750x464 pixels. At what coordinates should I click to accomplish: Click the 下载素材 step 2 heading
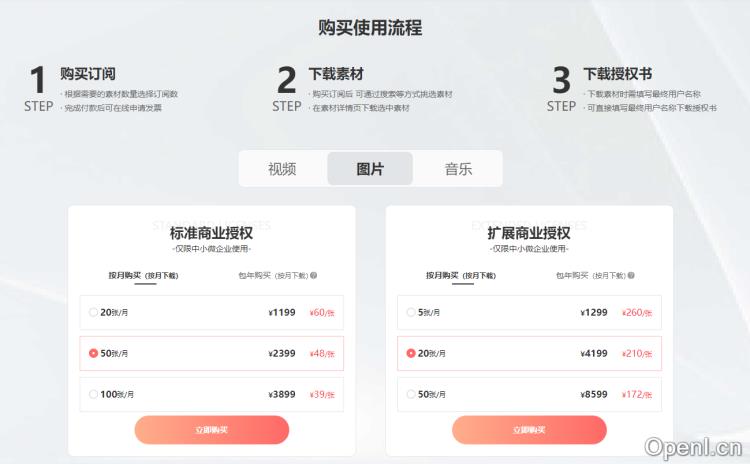336,74
